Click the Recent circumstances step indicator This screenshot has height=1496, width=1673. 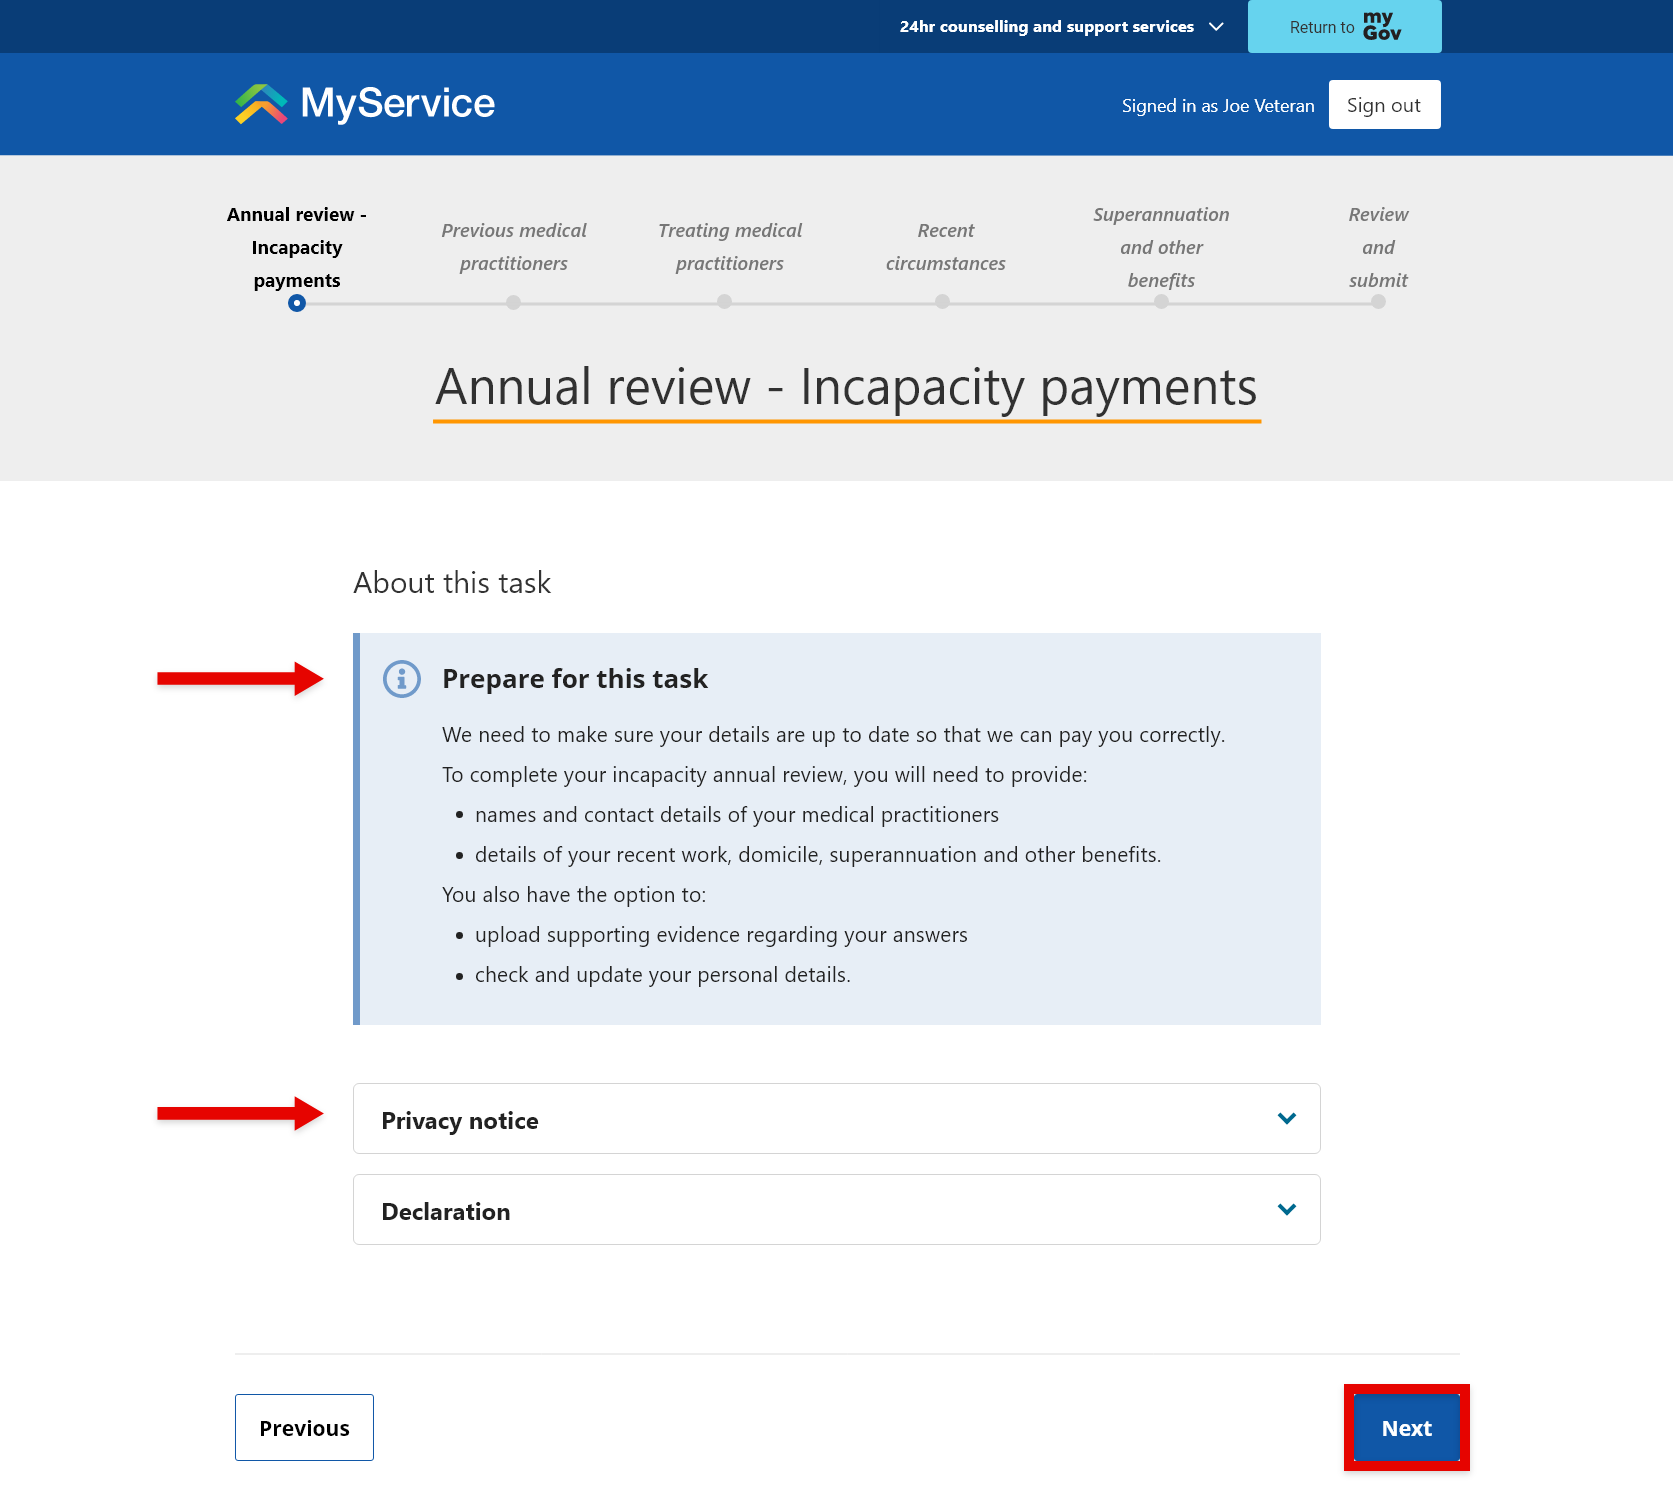944,302
